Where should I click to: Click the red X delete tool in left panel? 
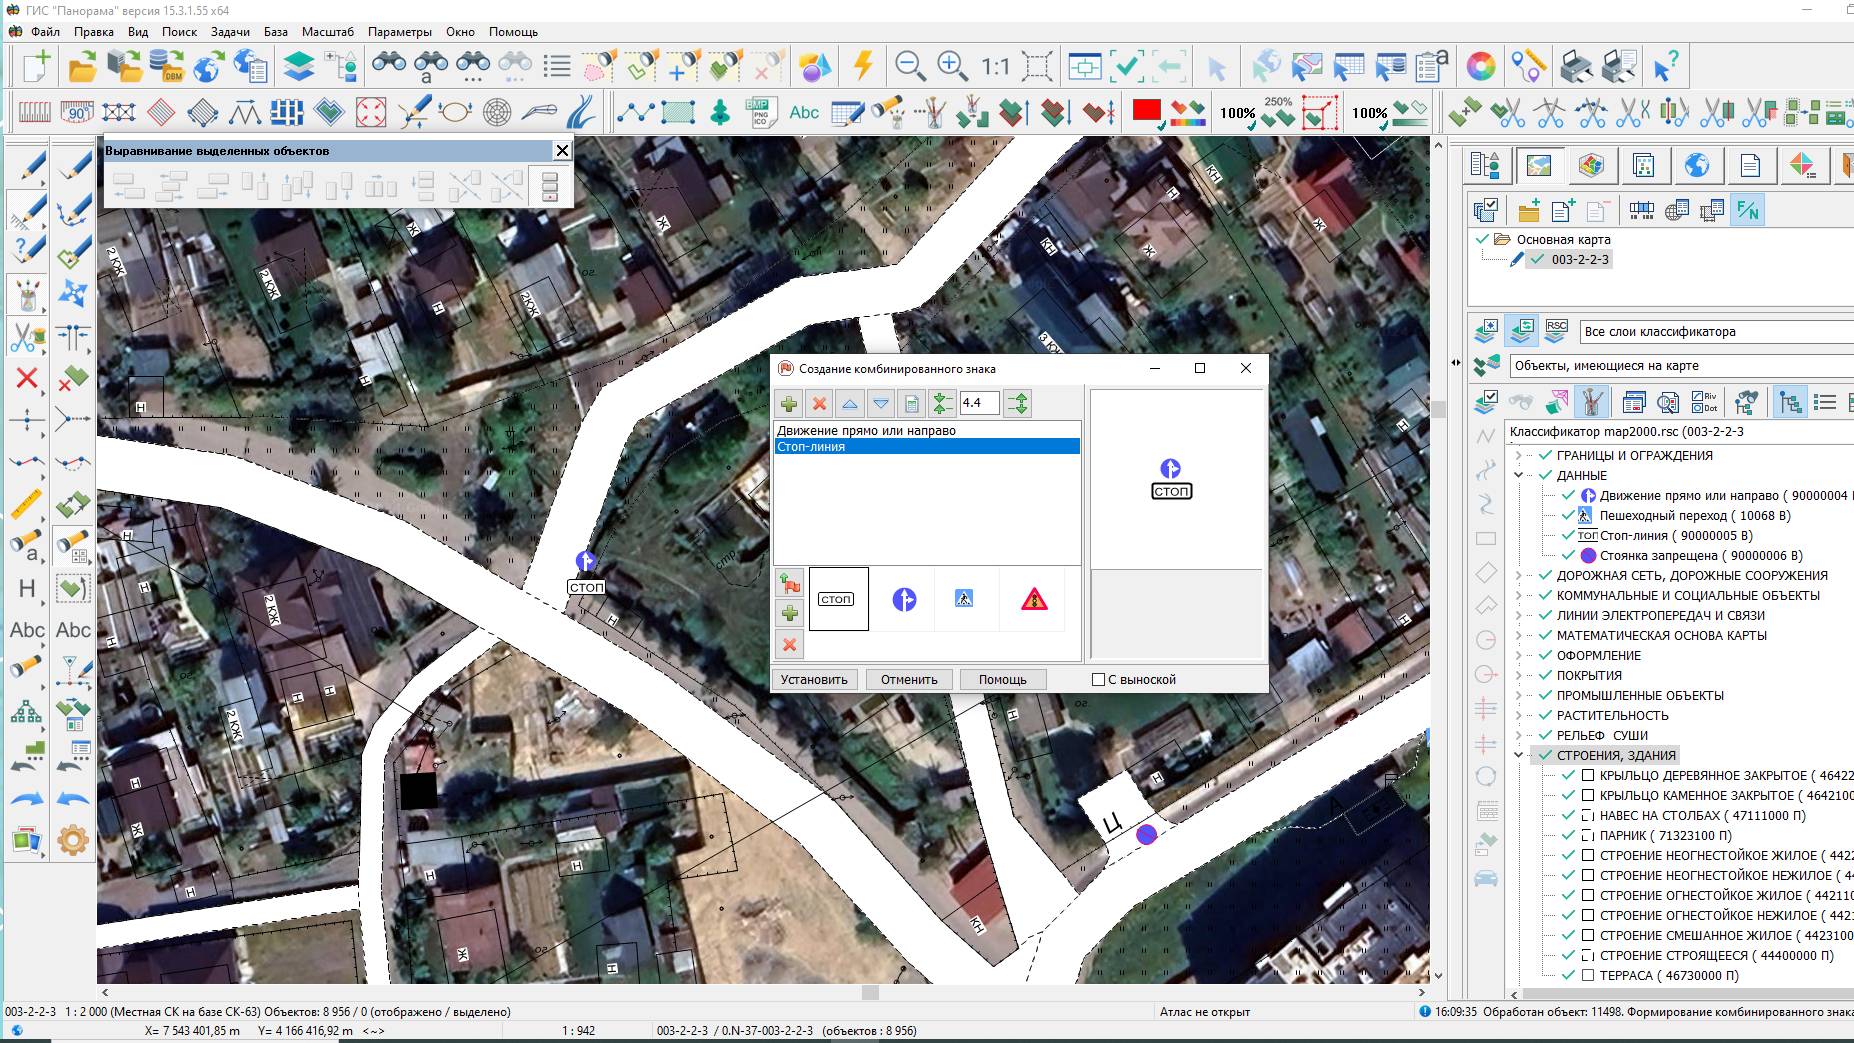(x=27, y=379)
